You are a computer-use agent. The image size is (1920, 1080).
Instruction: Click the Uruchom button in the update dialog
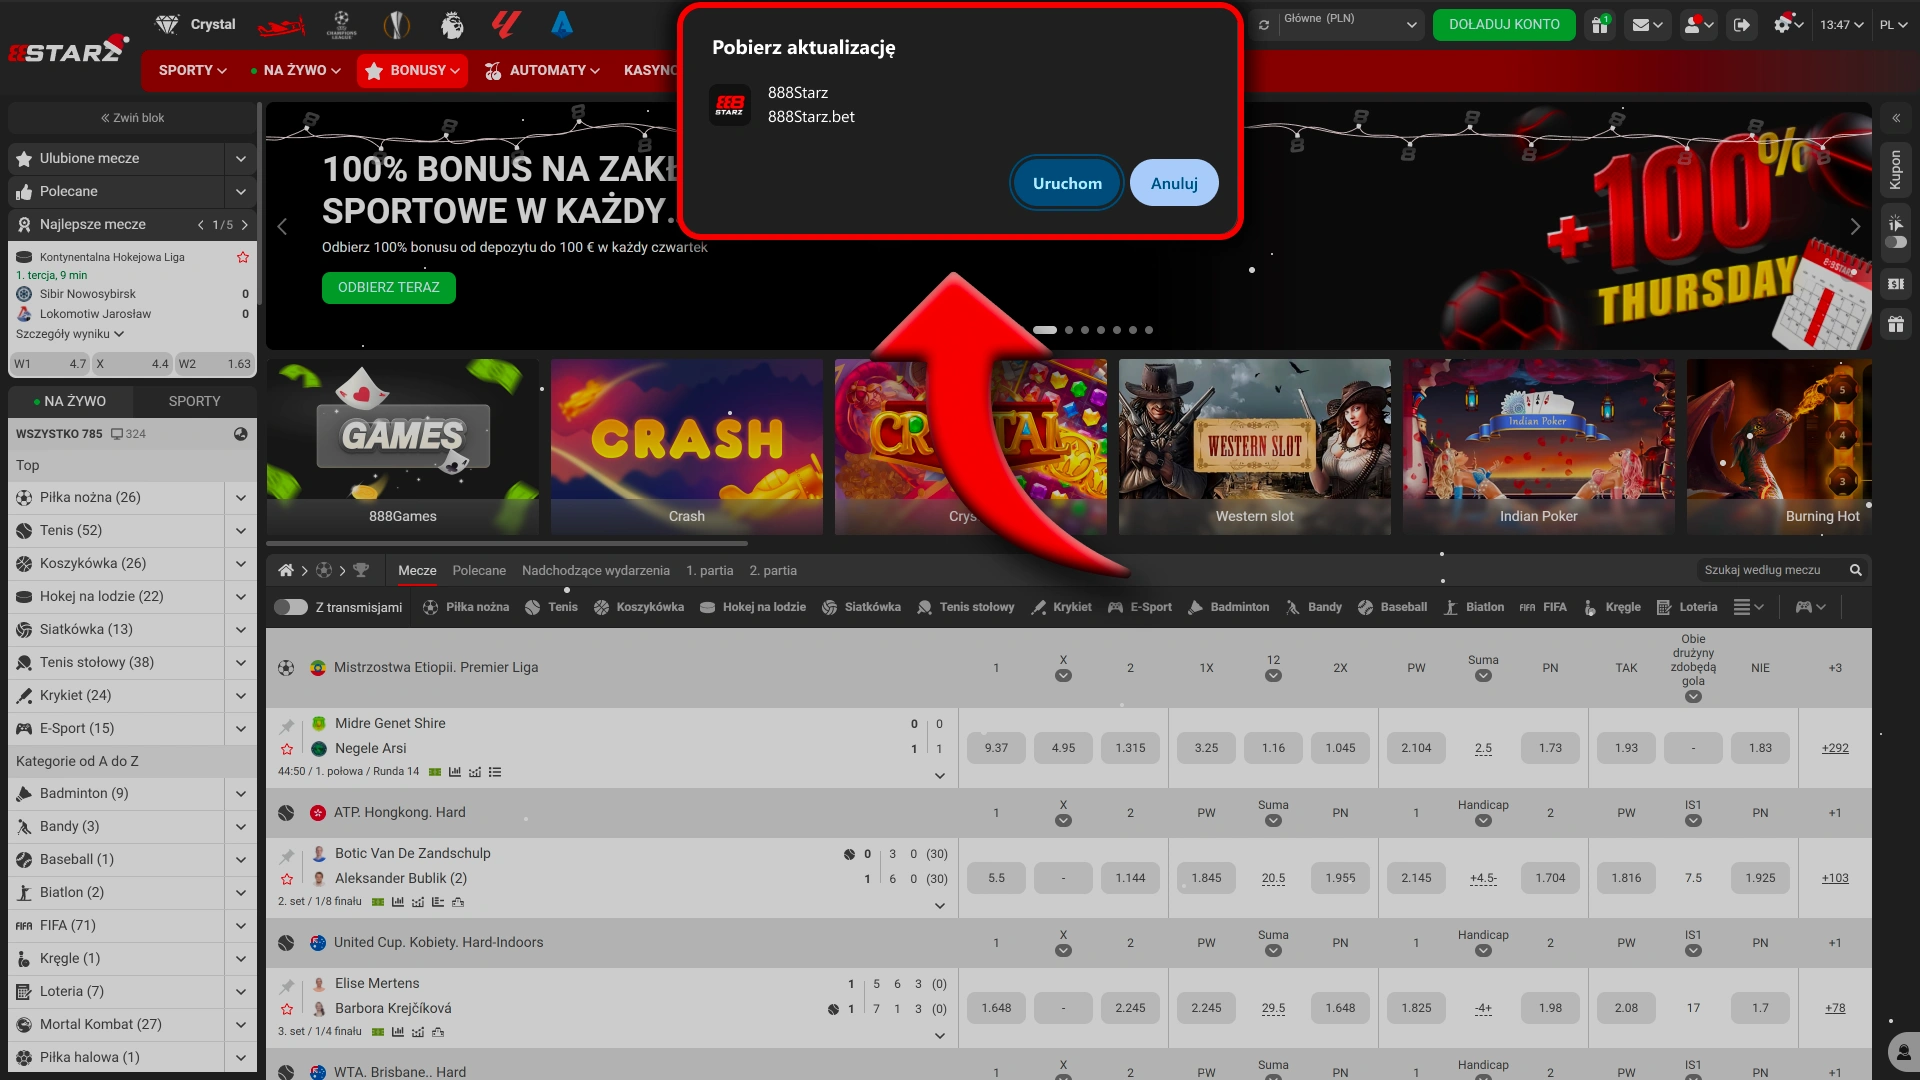[x=1066, y=183]
